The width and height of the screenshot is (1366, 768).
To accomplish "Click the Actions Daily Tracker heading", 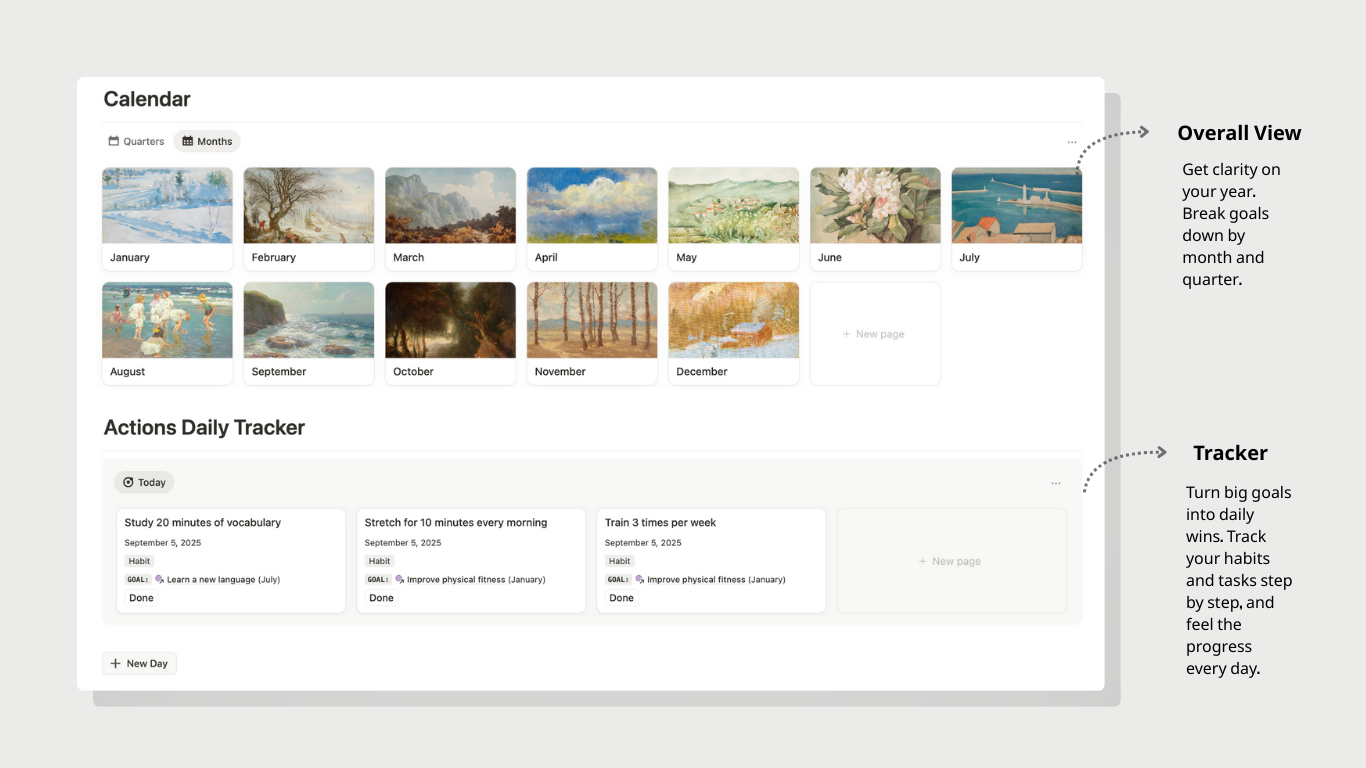I will point(204,428).
